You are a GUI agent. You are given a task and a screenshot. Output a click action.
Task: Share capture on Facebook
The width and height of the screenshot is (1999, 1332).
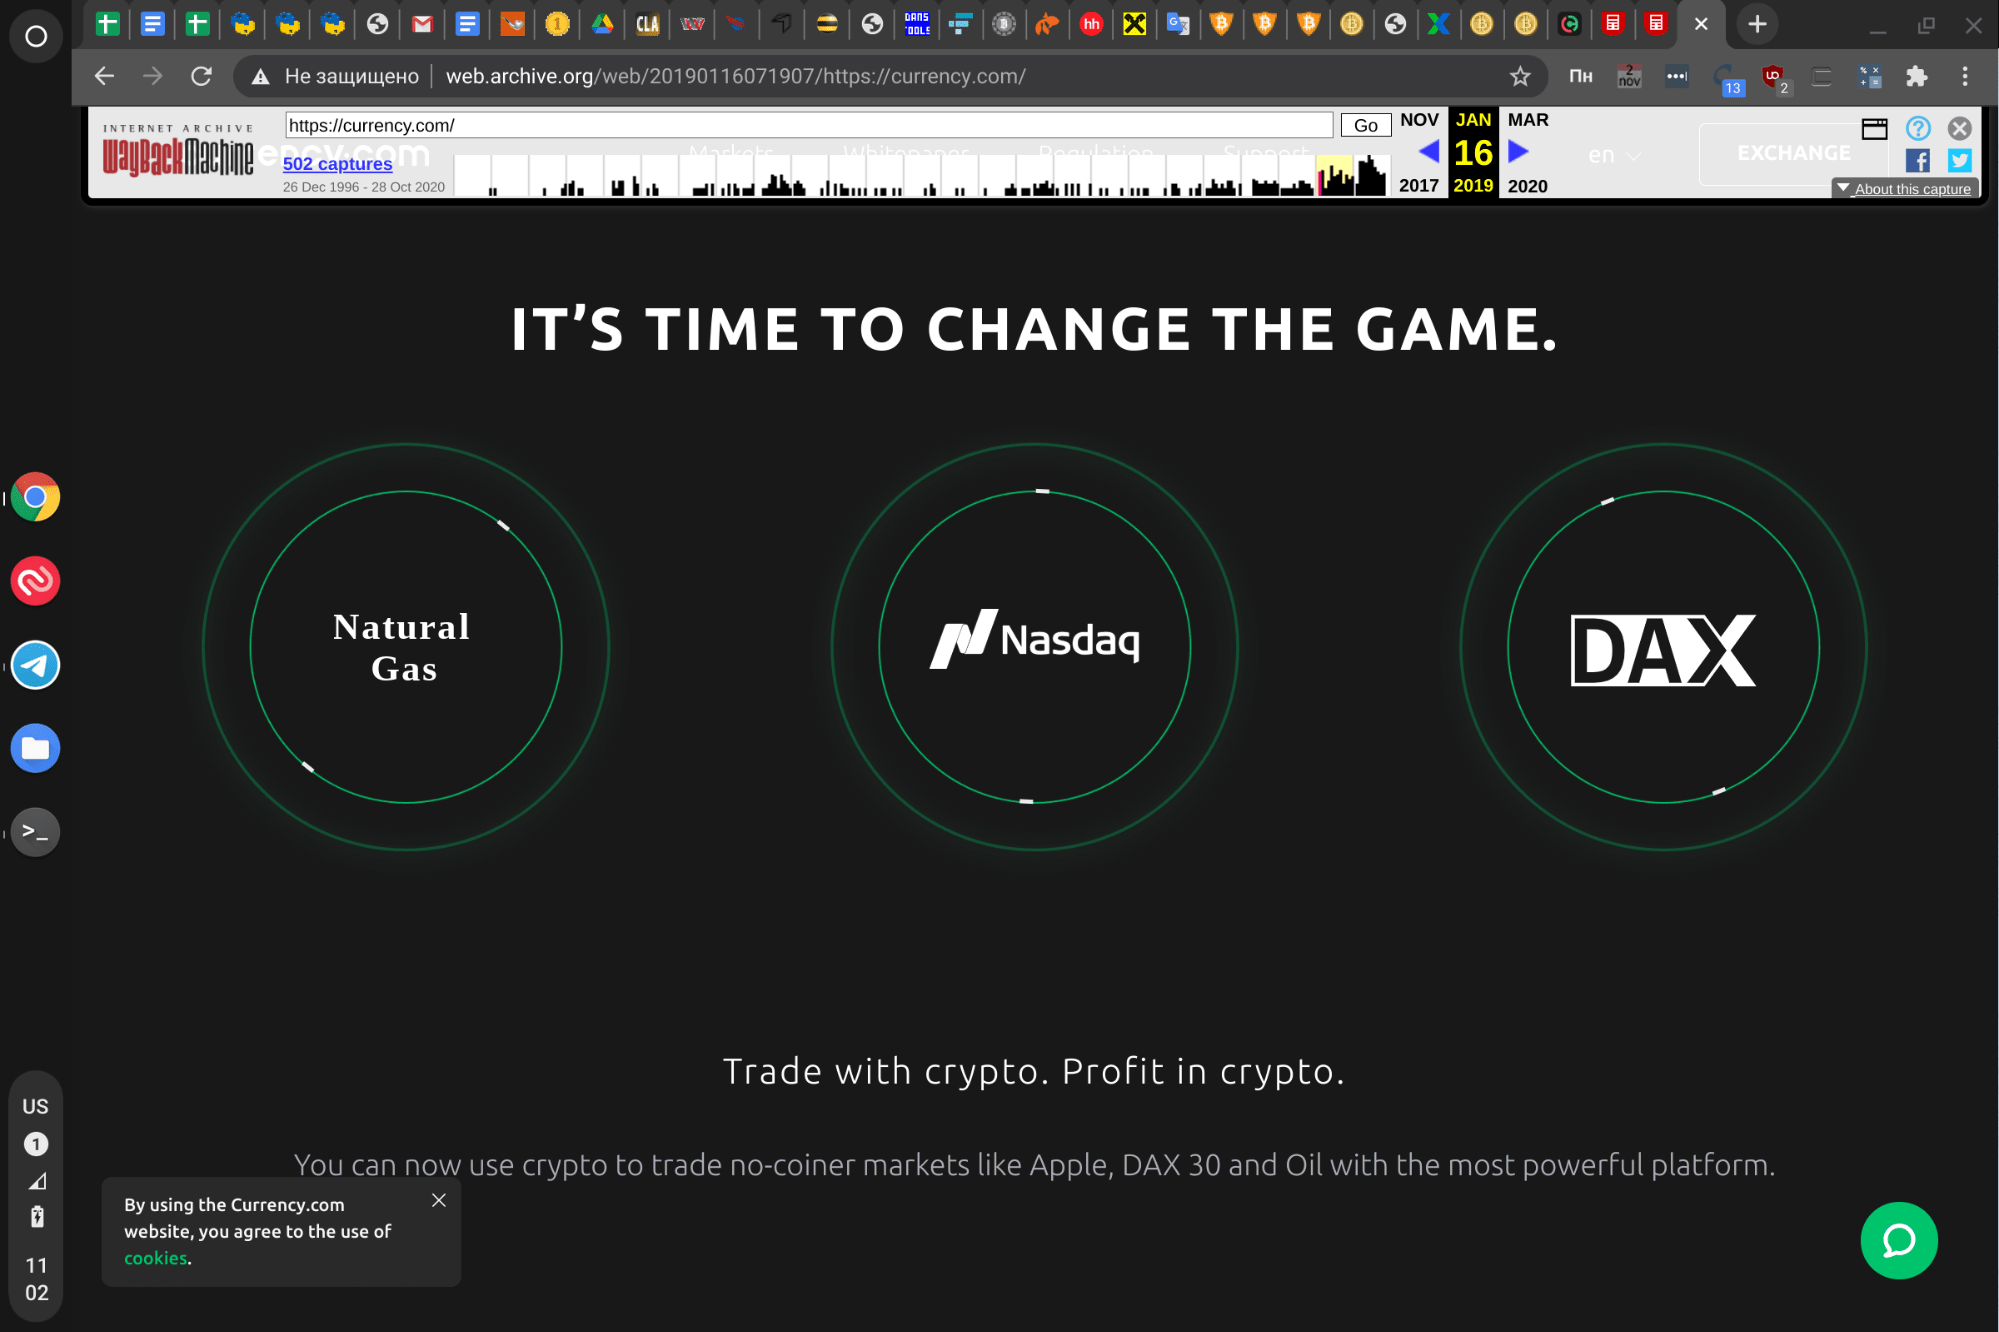1918,161
